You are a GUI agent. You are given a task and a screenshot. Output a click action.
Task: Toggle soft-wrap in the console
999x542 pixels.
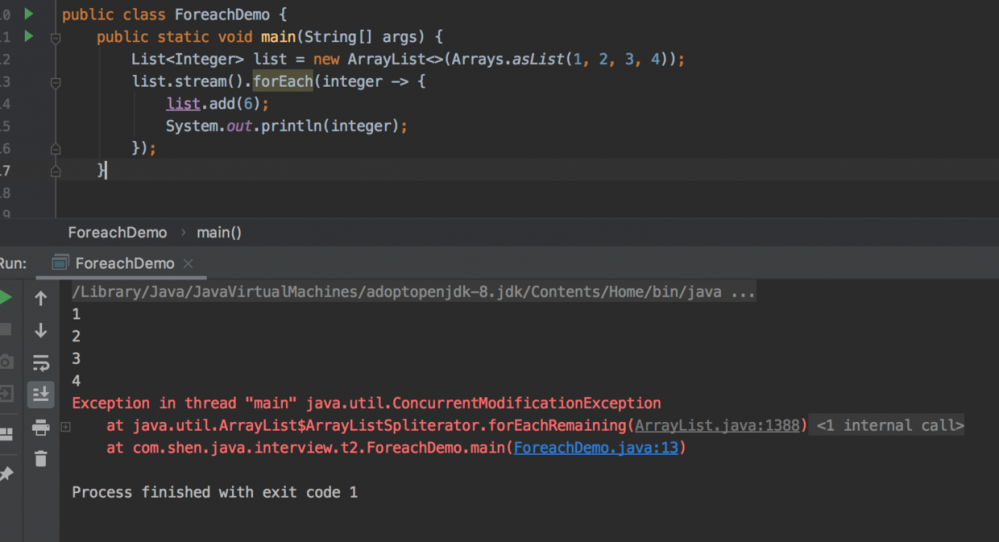tap(41, 362)
